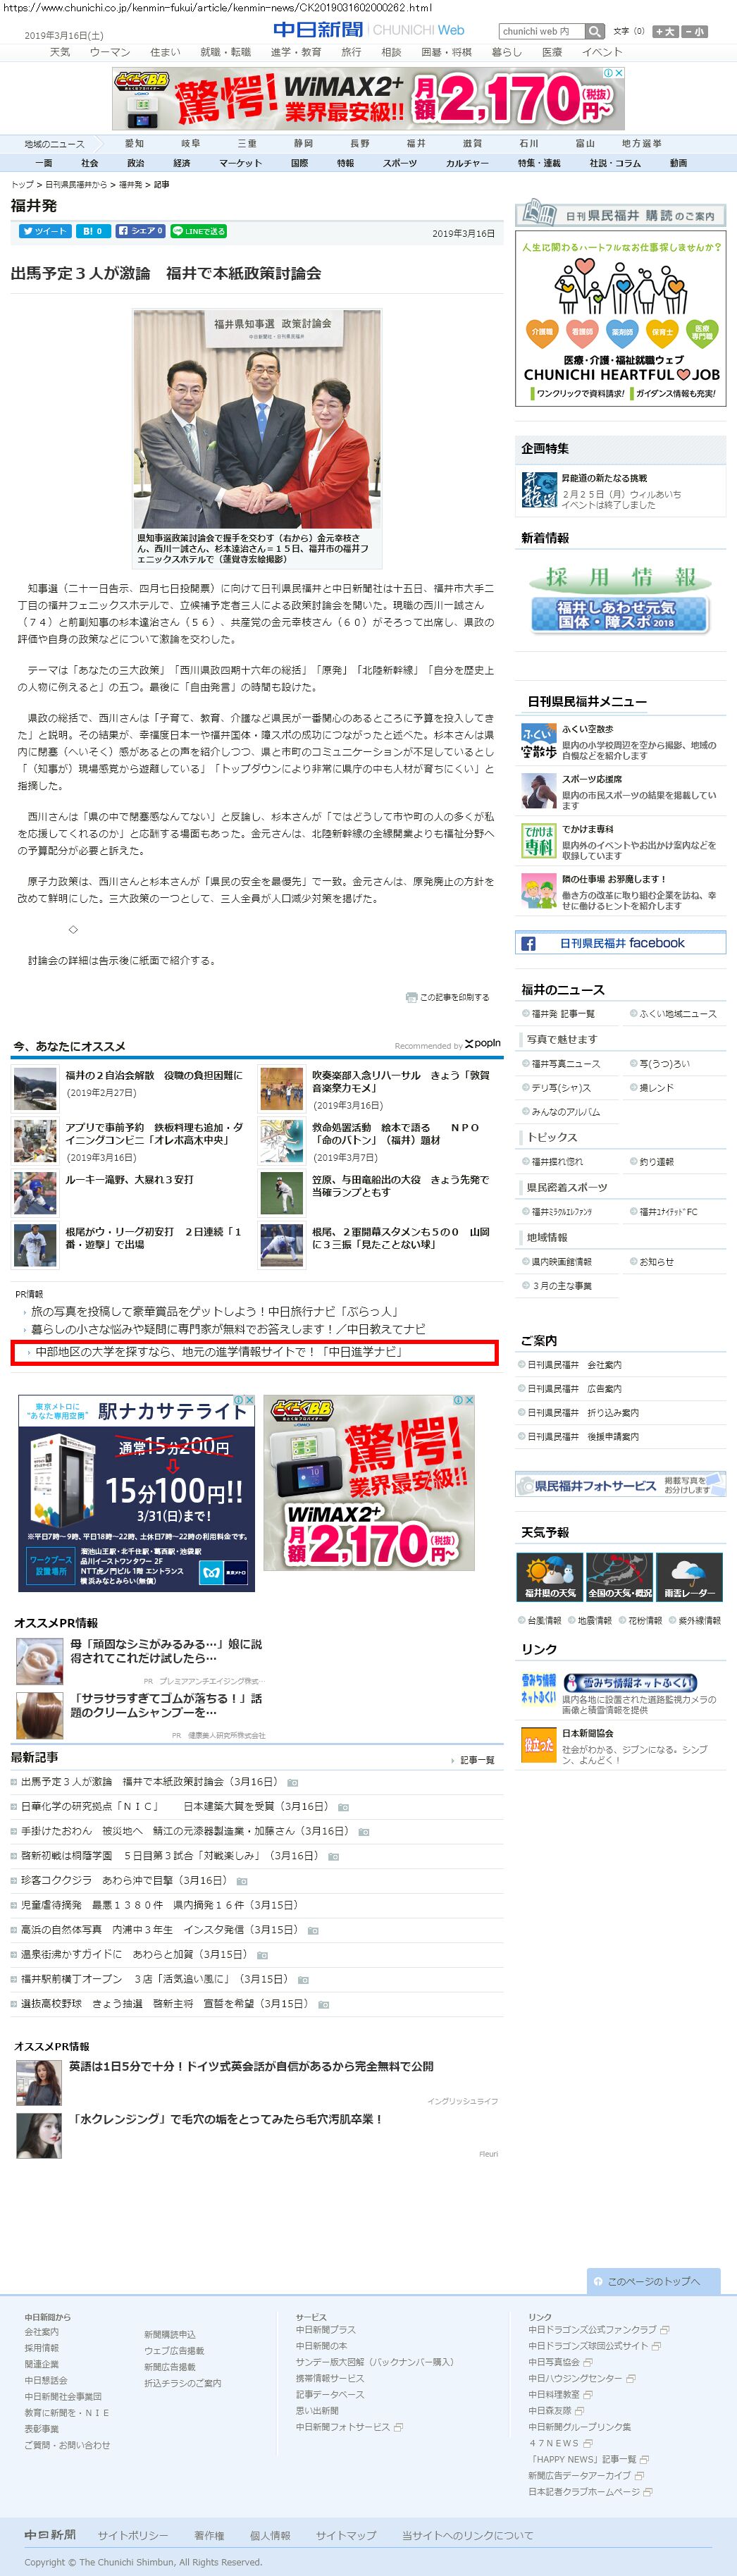Open 昇龍道 企画特集 thumbnail
737x2576 pixels.
point(538,490)
